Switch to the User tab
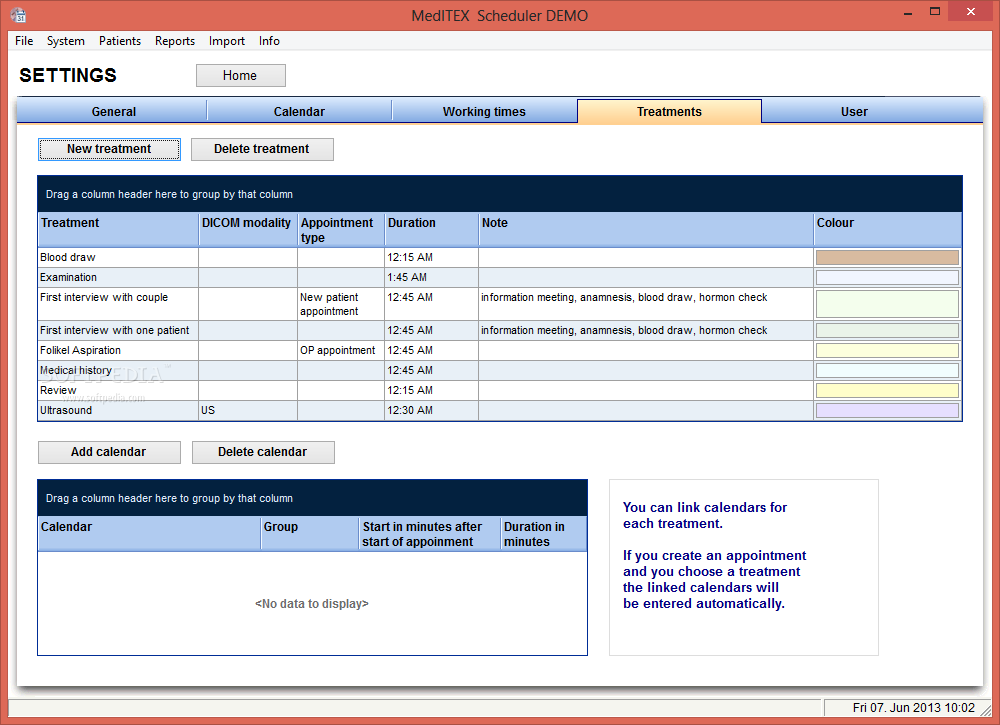Screen dimensions: 1000x725 click(x=854, y=112)
